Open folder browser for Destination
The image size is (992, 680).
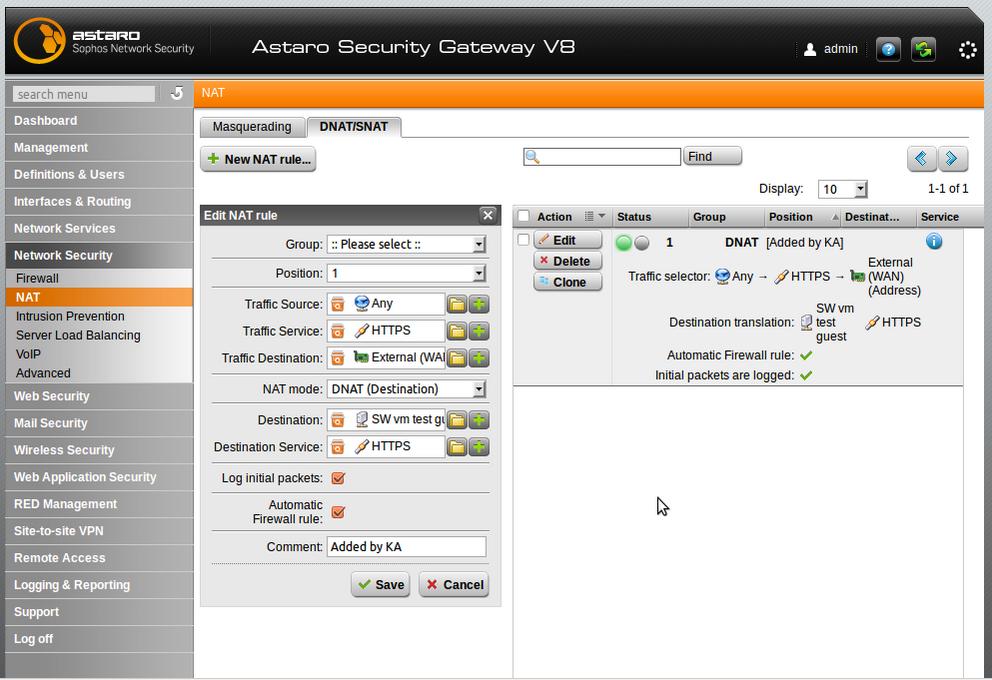coord(457,420)
